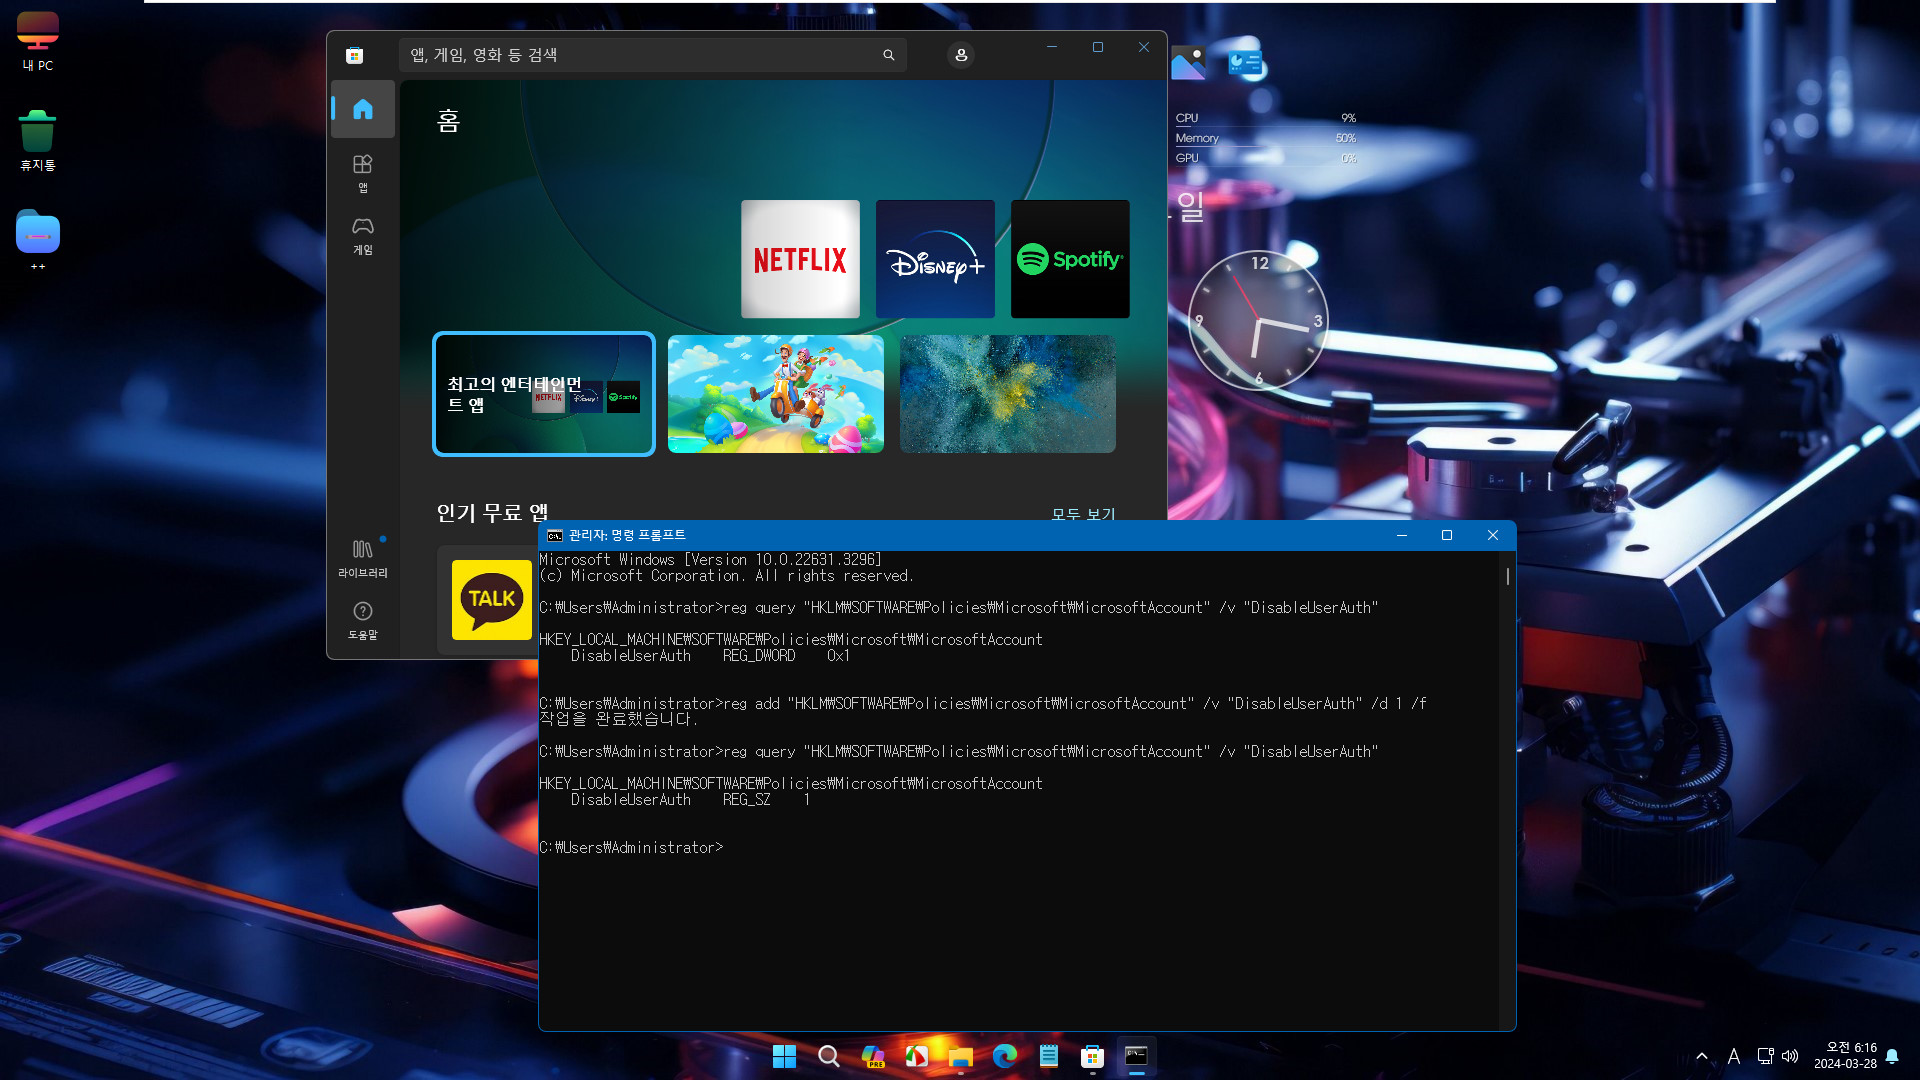Click the GPU usage widget row
Image resolution: width=1920 pixels, height=1080 pixels.
point(1266,158)
